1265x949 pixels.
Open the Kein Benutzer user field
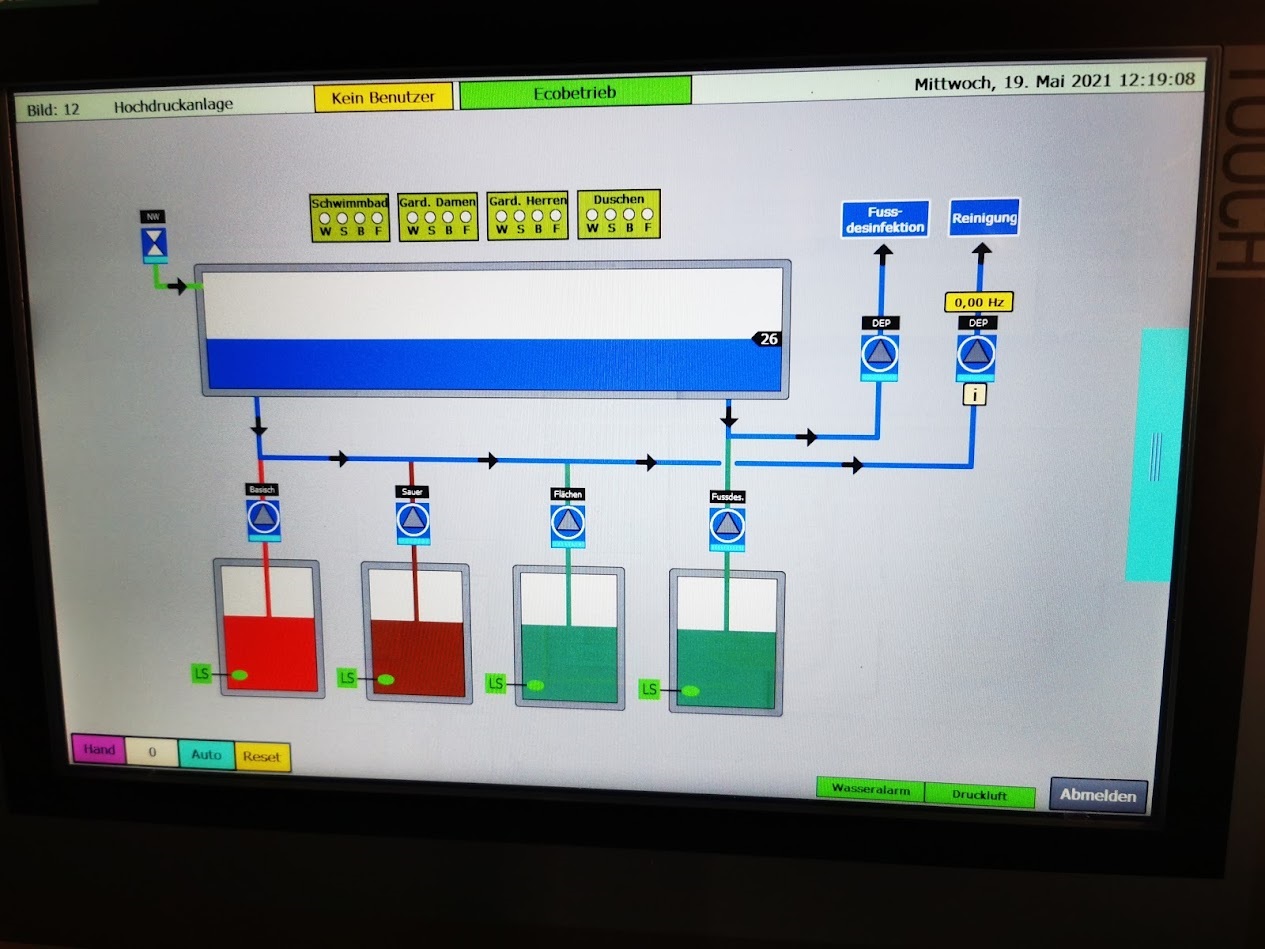(383, 98)
